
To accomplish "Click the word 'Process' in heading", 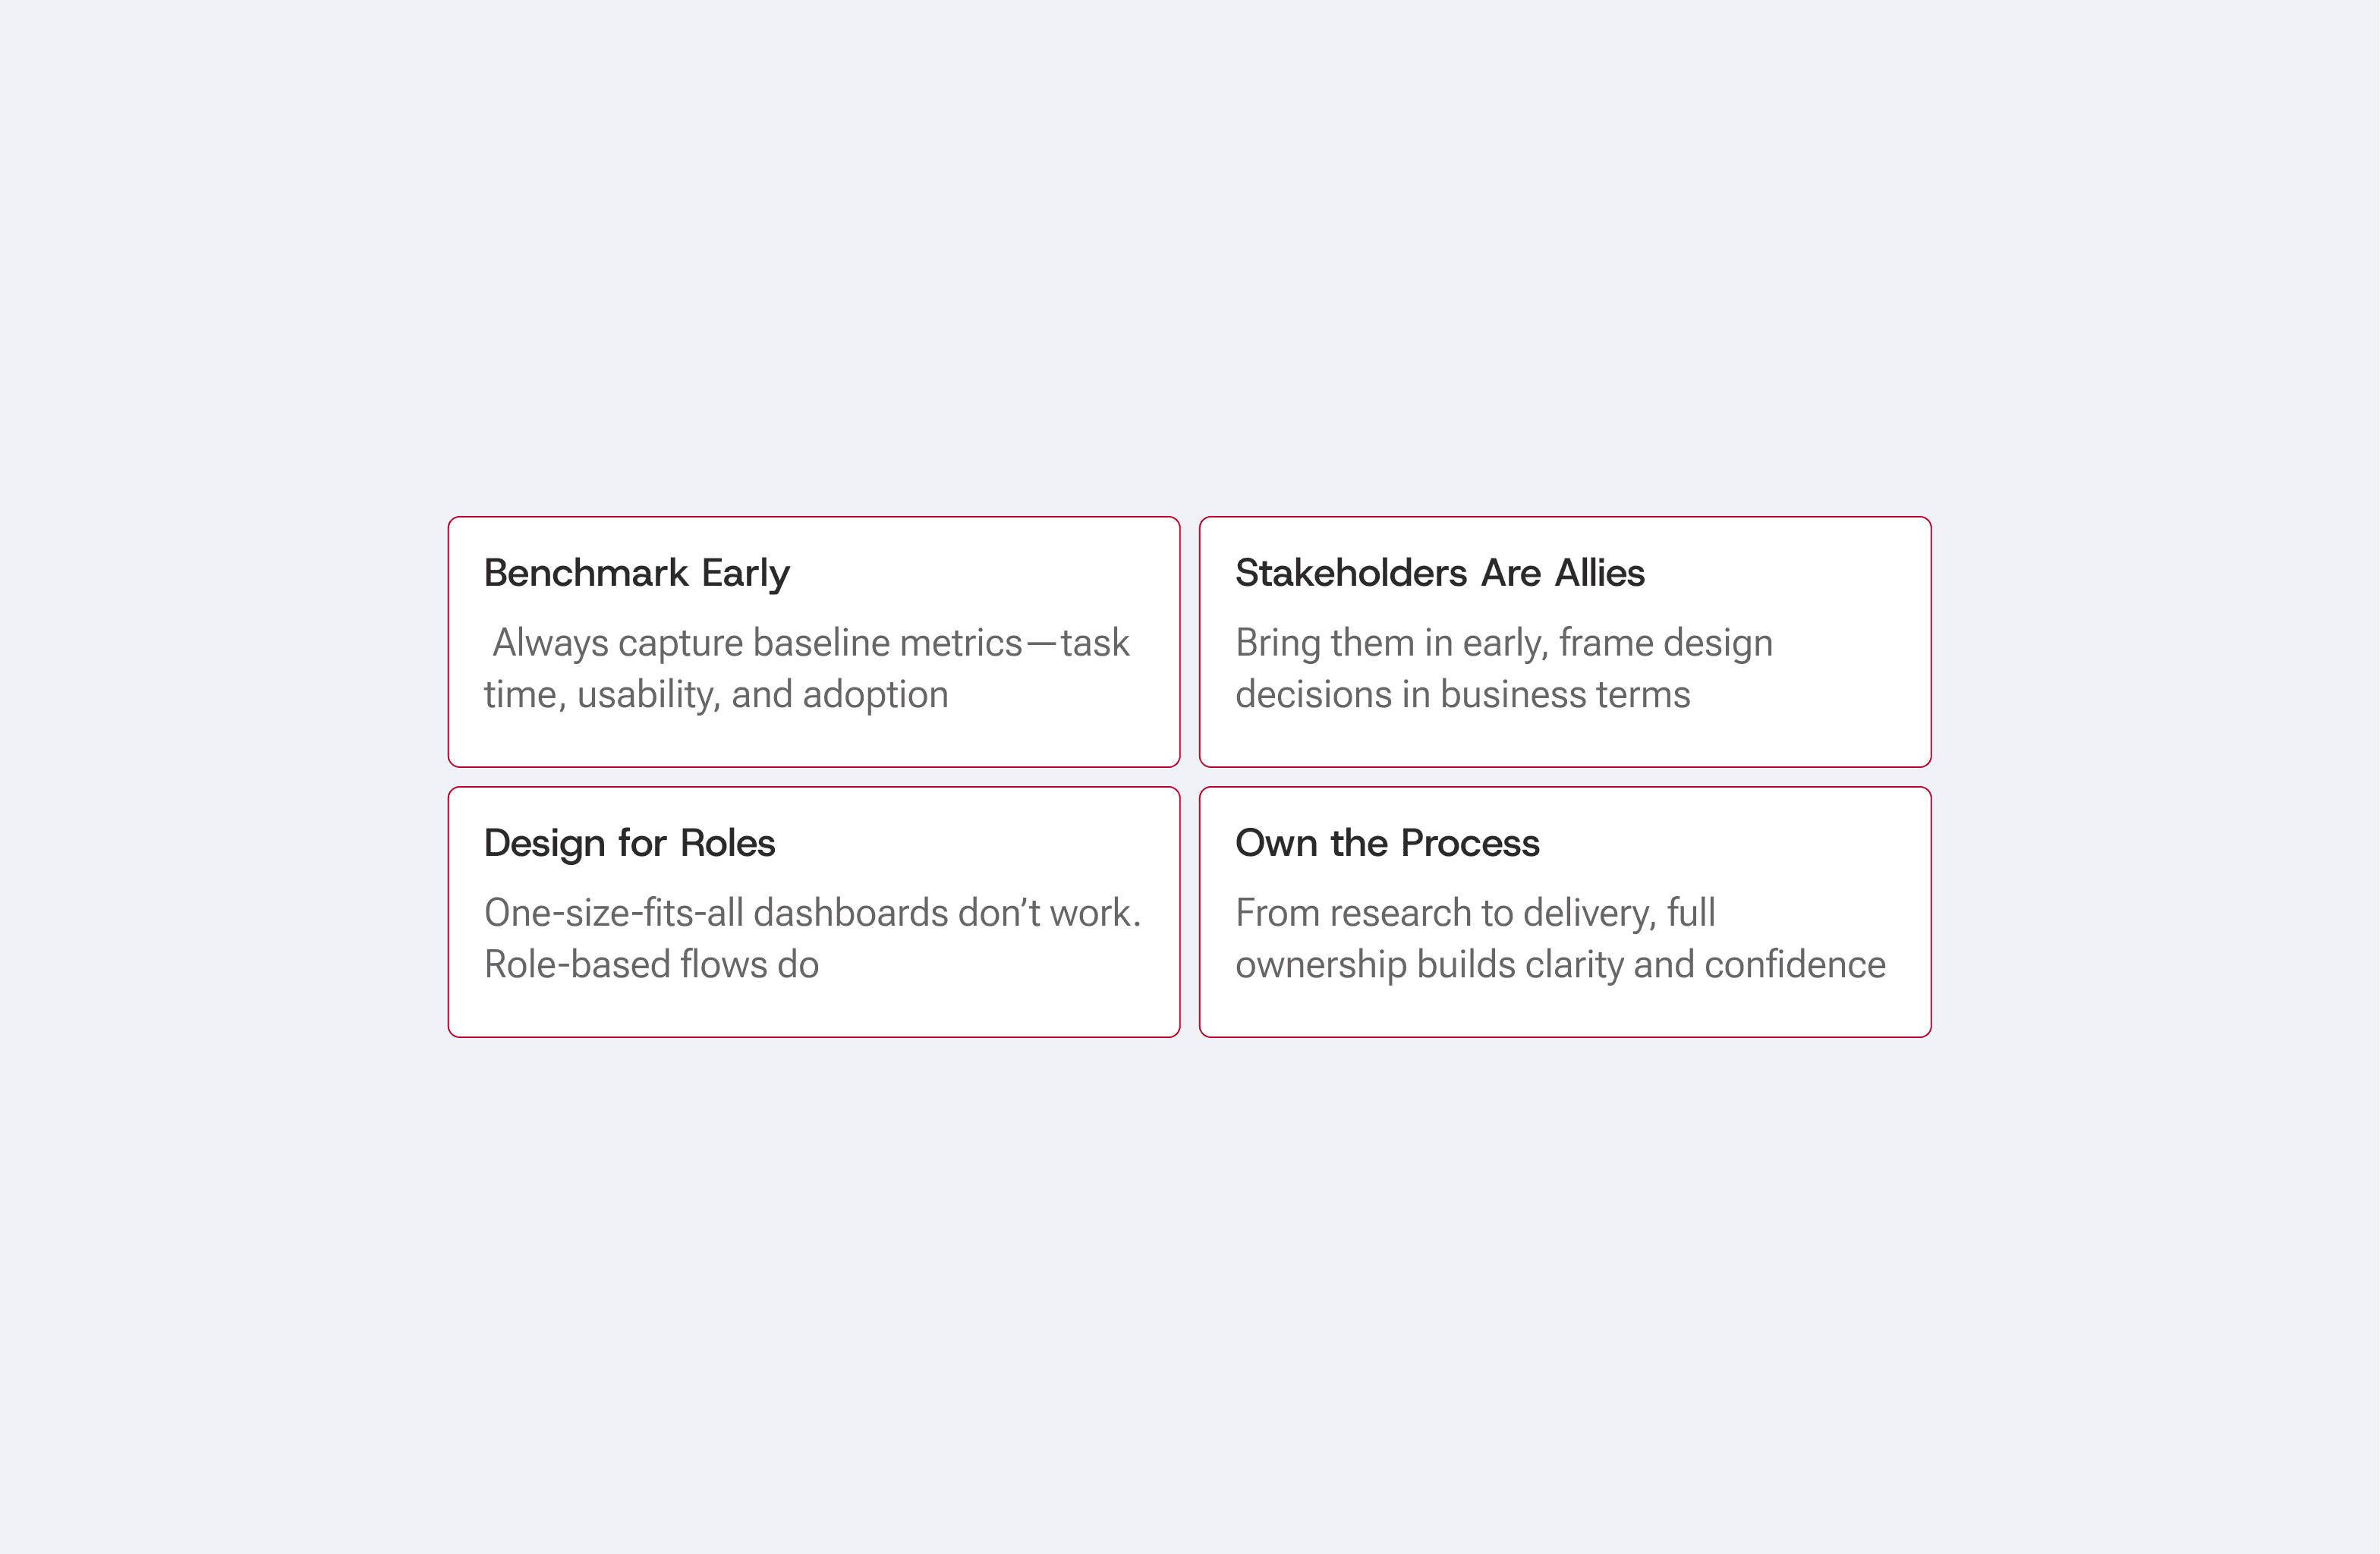I will [1471, 843].
